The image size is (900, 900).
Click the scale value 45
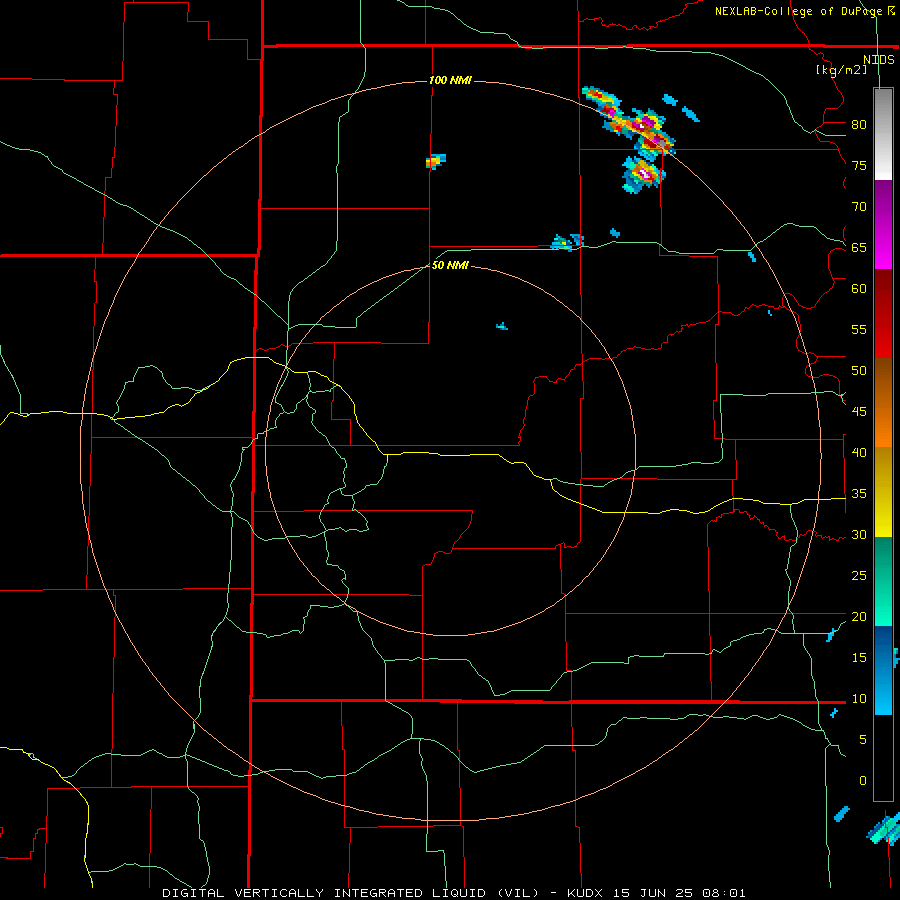[859, 412]
